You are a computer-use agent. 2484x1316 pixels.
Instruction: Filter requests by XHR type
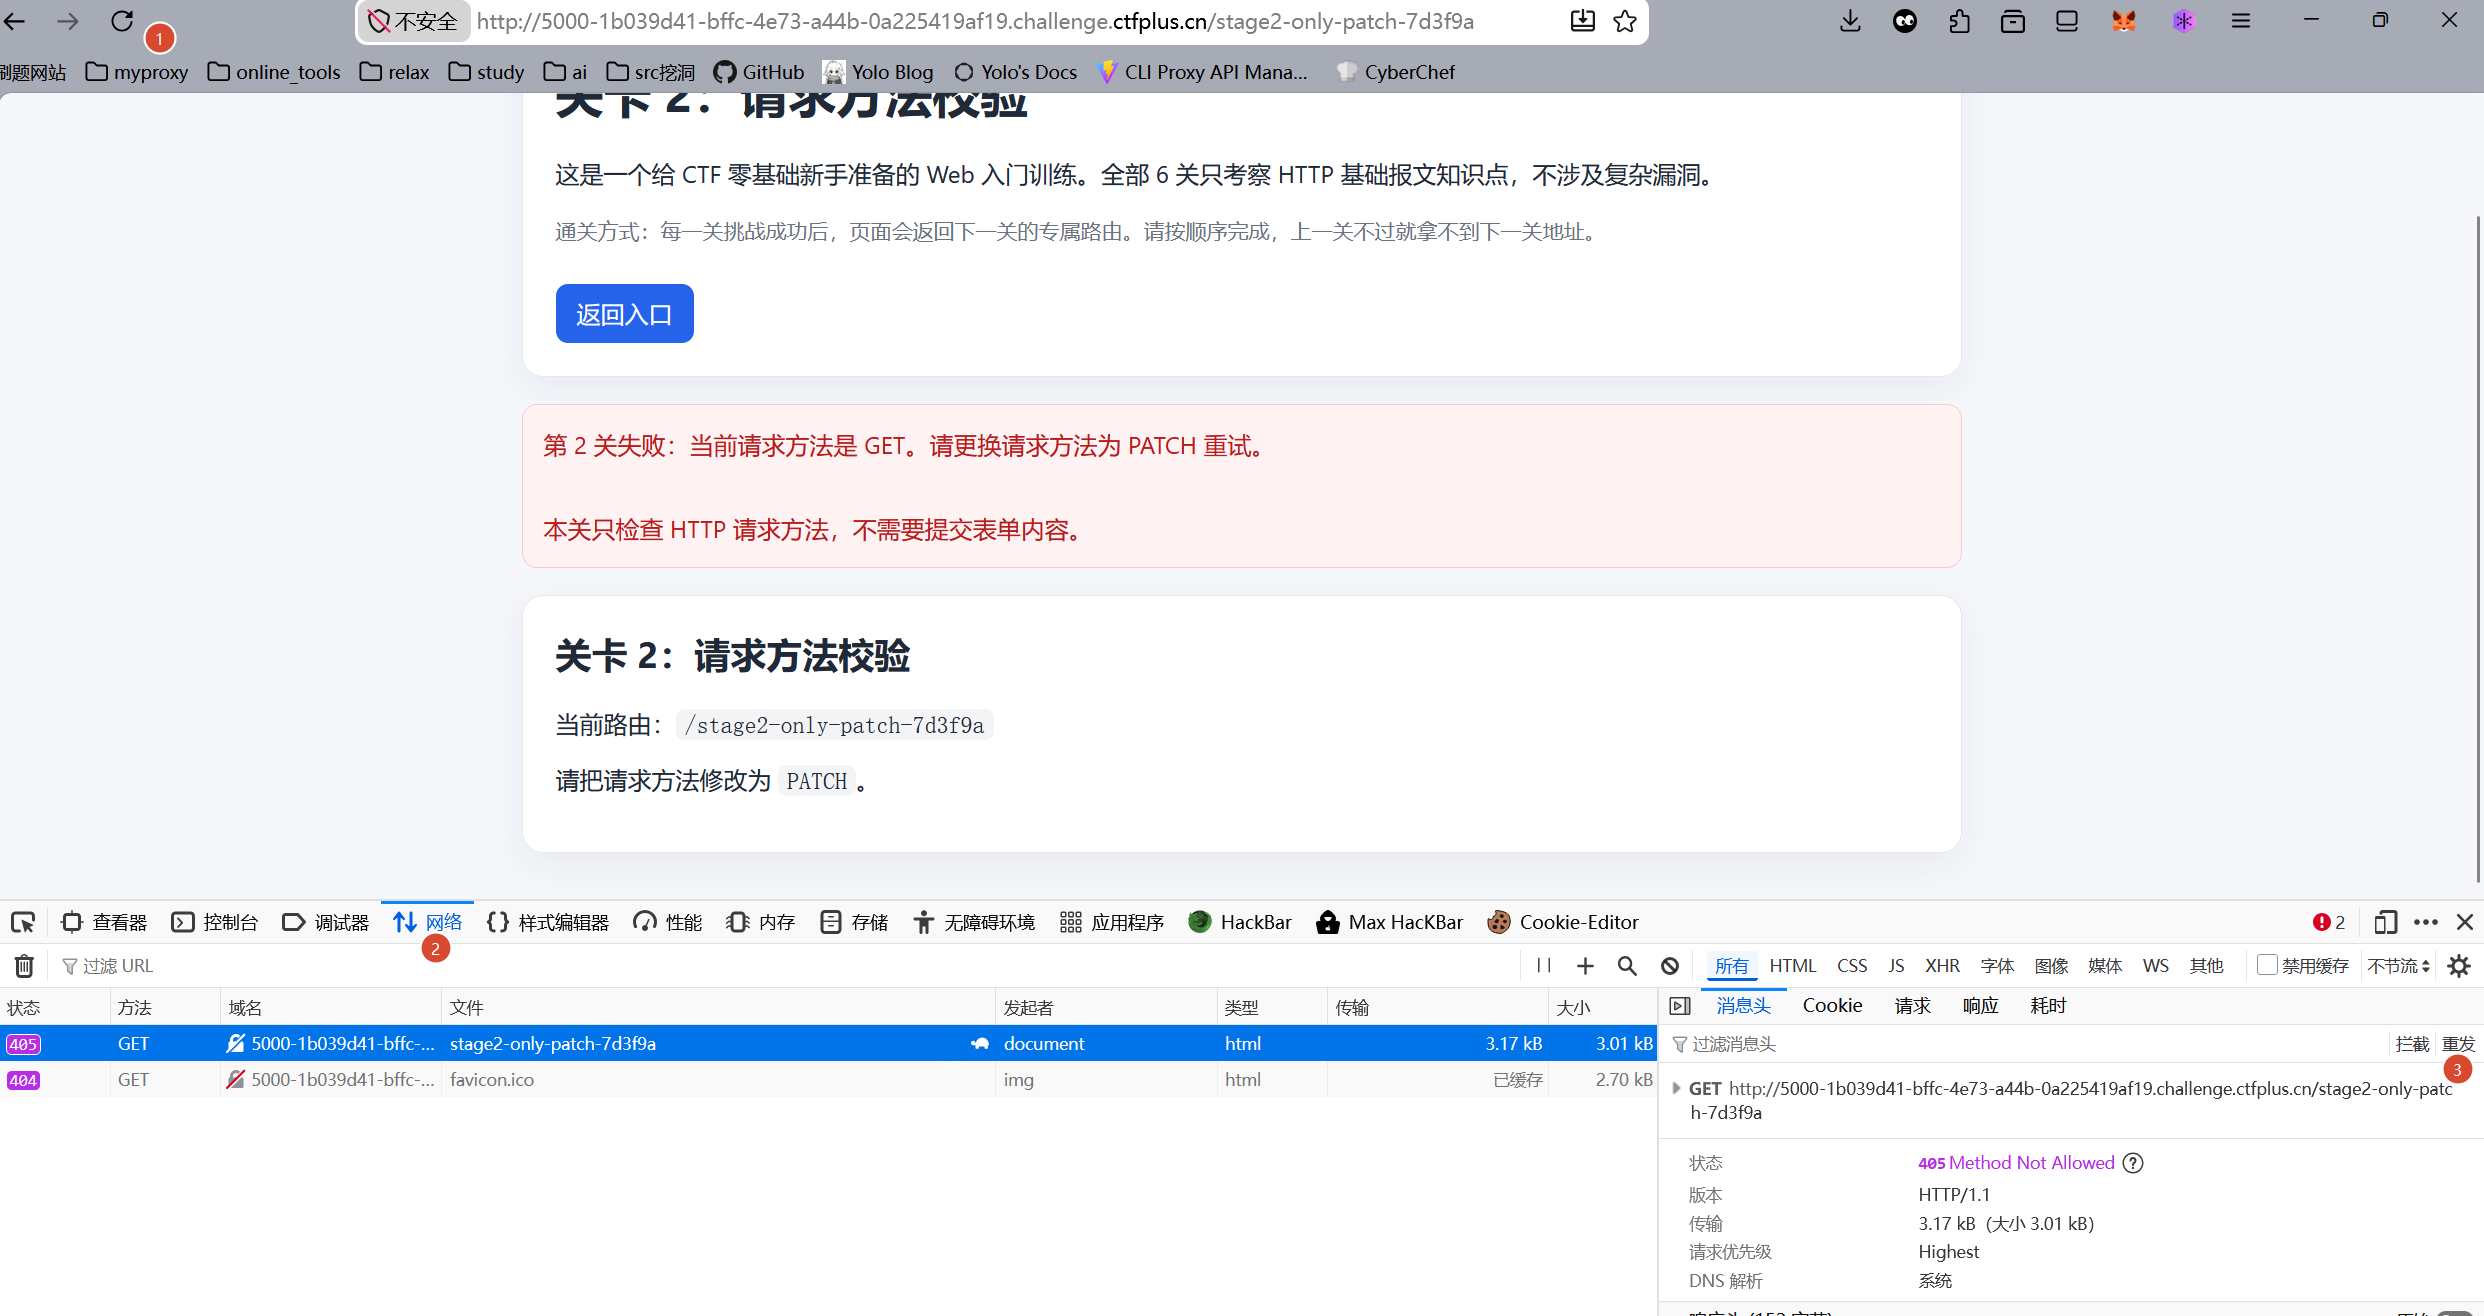click(1942, 966)
